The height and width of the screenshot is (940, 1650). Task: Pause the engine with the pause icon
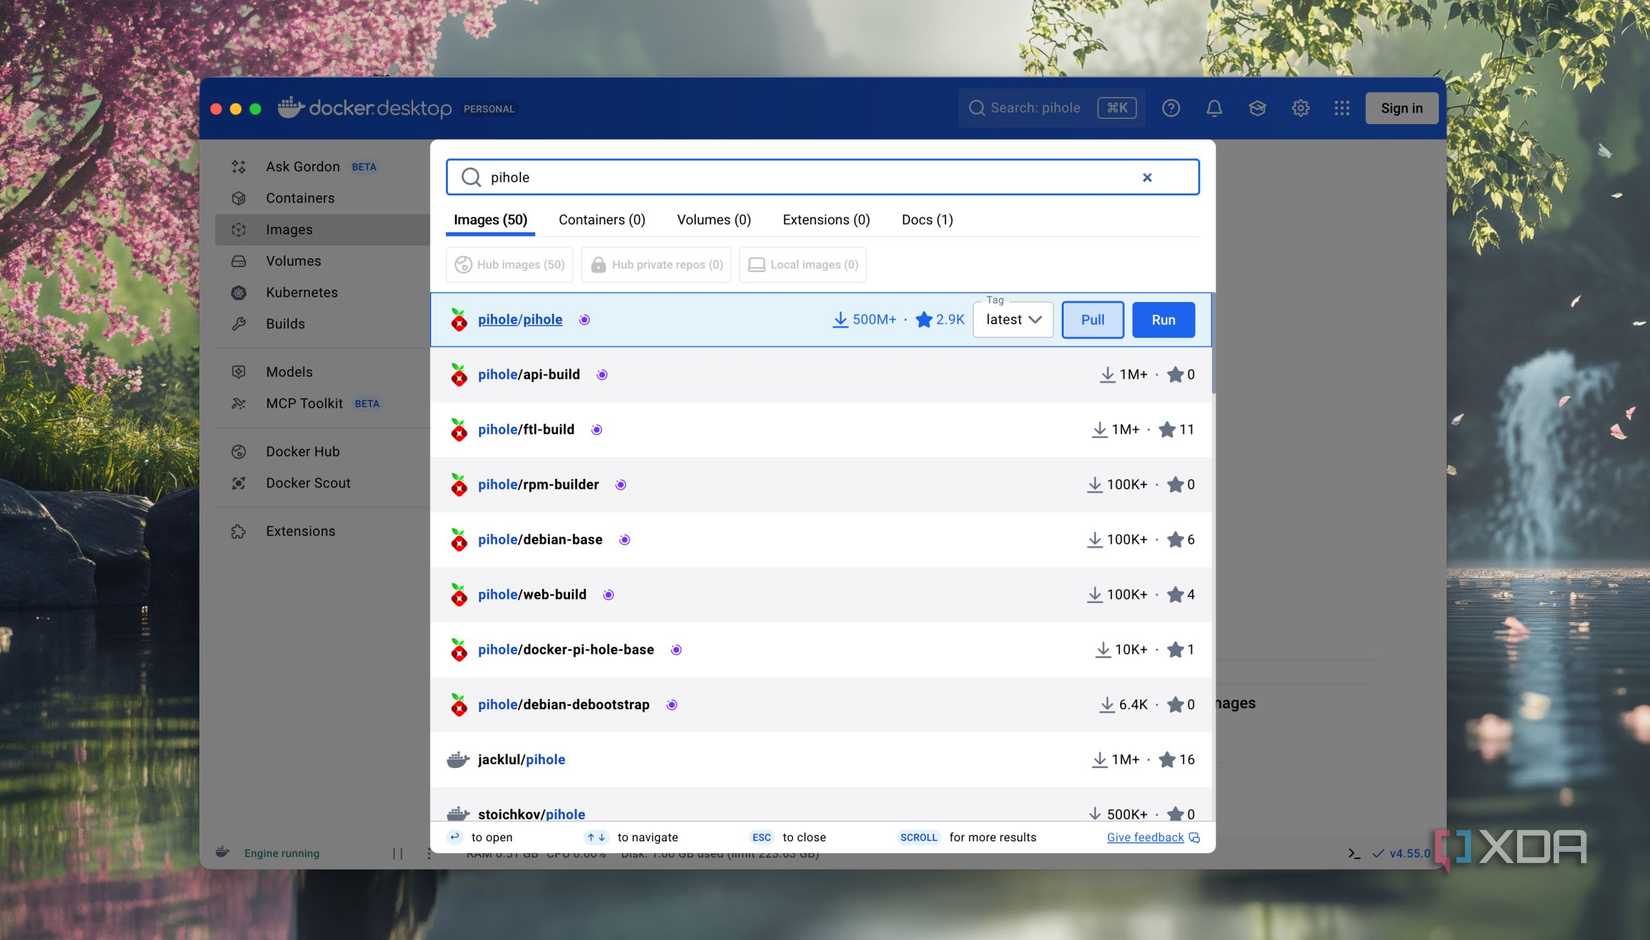click(398, 853)
